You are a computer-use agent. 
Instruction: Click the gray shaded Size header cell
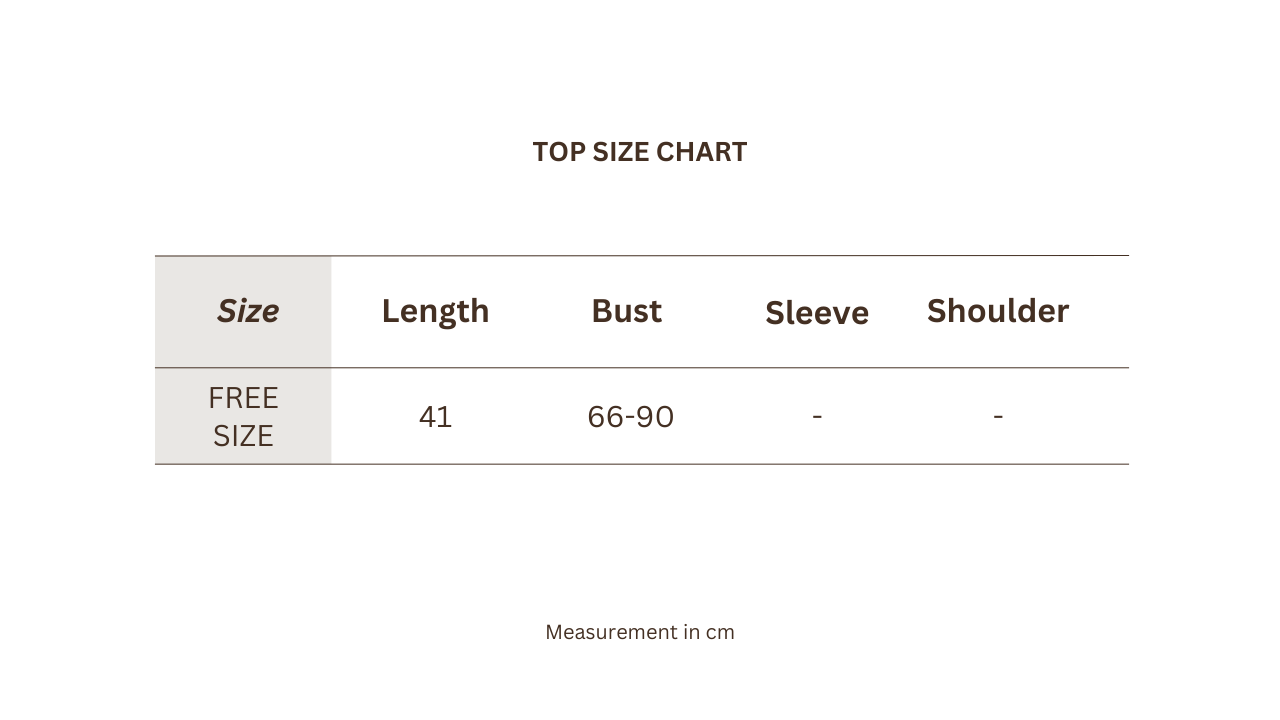(x=243, y=312)
